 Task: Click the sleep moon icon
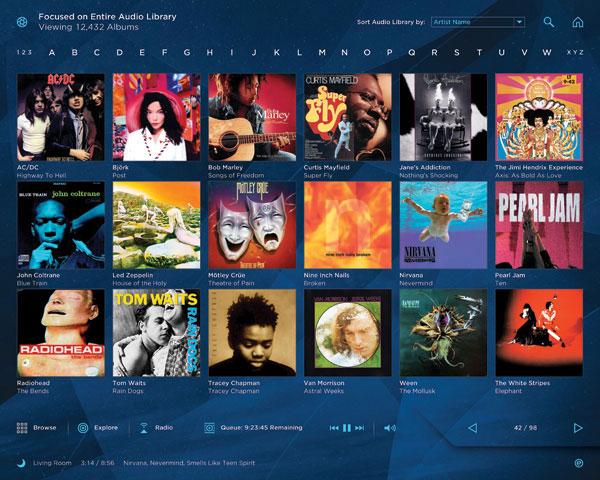tap(21, 463)
